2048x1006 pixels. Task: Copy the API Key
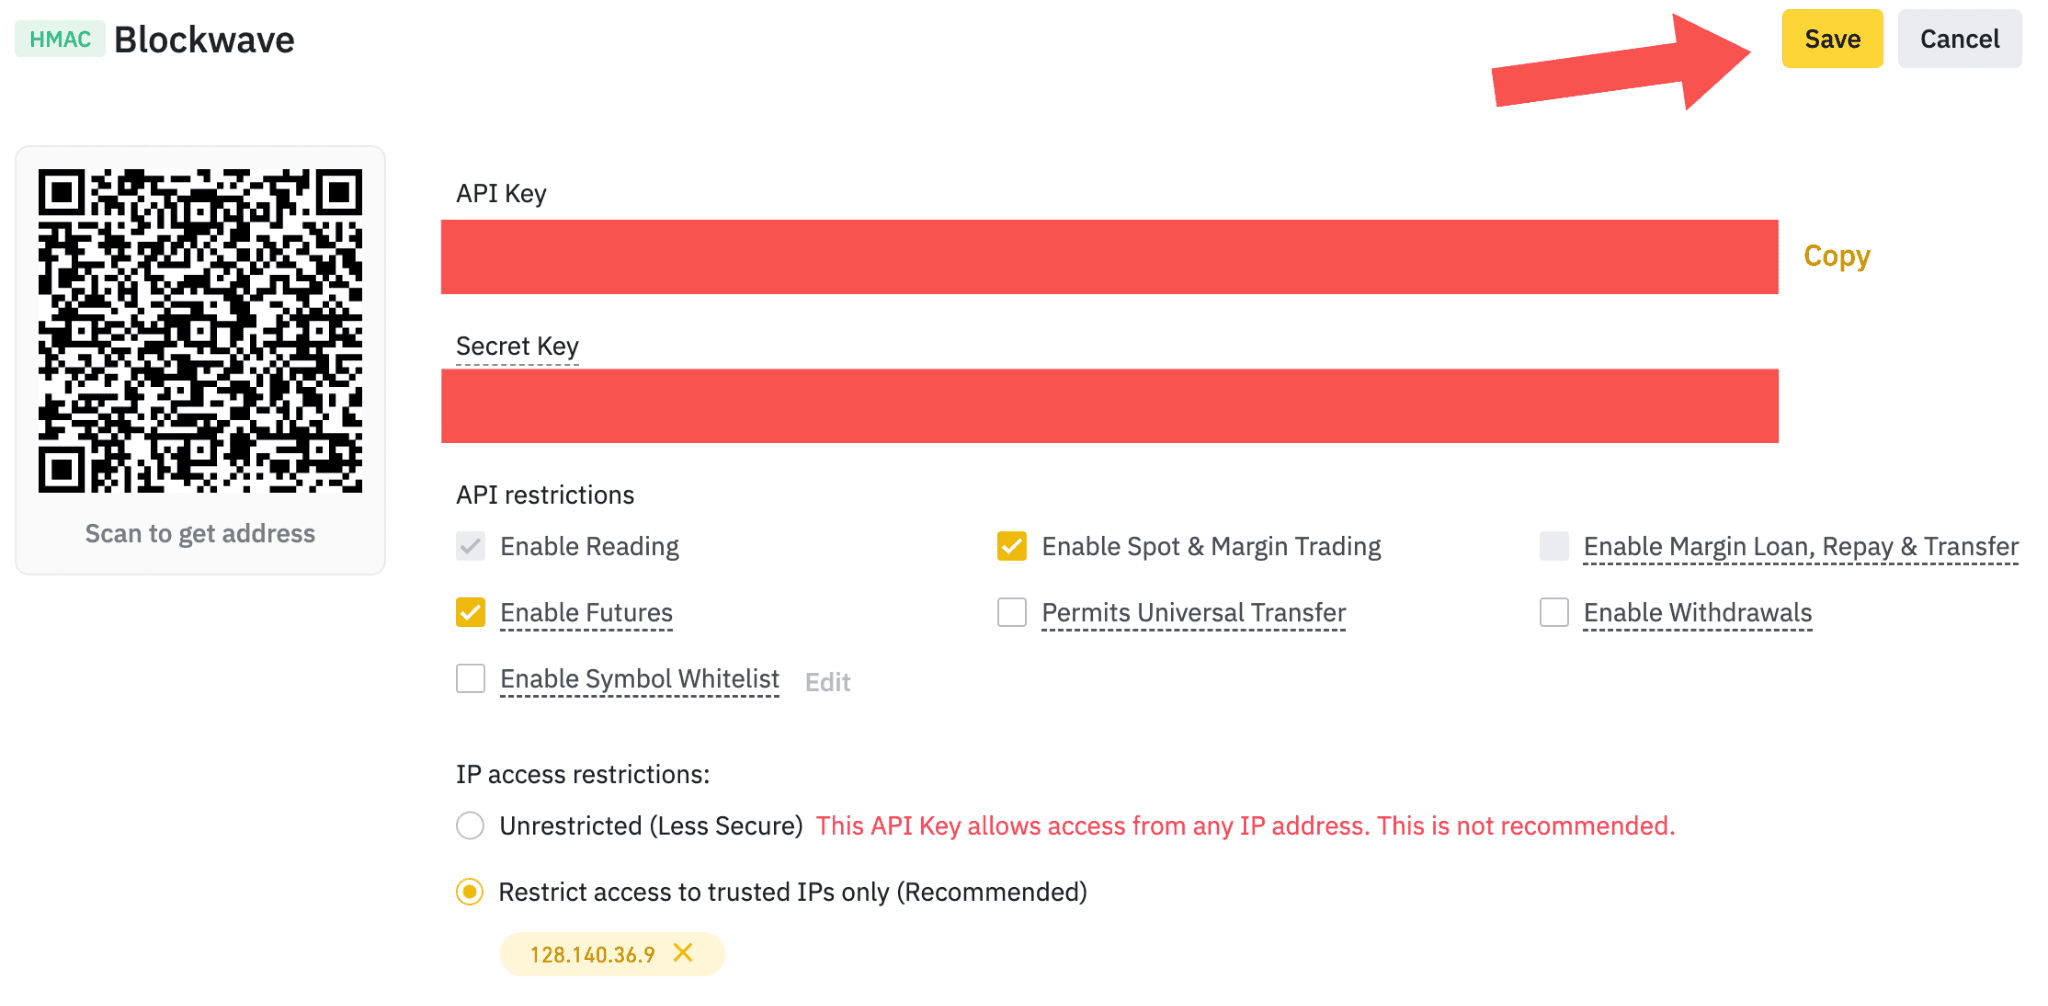point(1836,256)
